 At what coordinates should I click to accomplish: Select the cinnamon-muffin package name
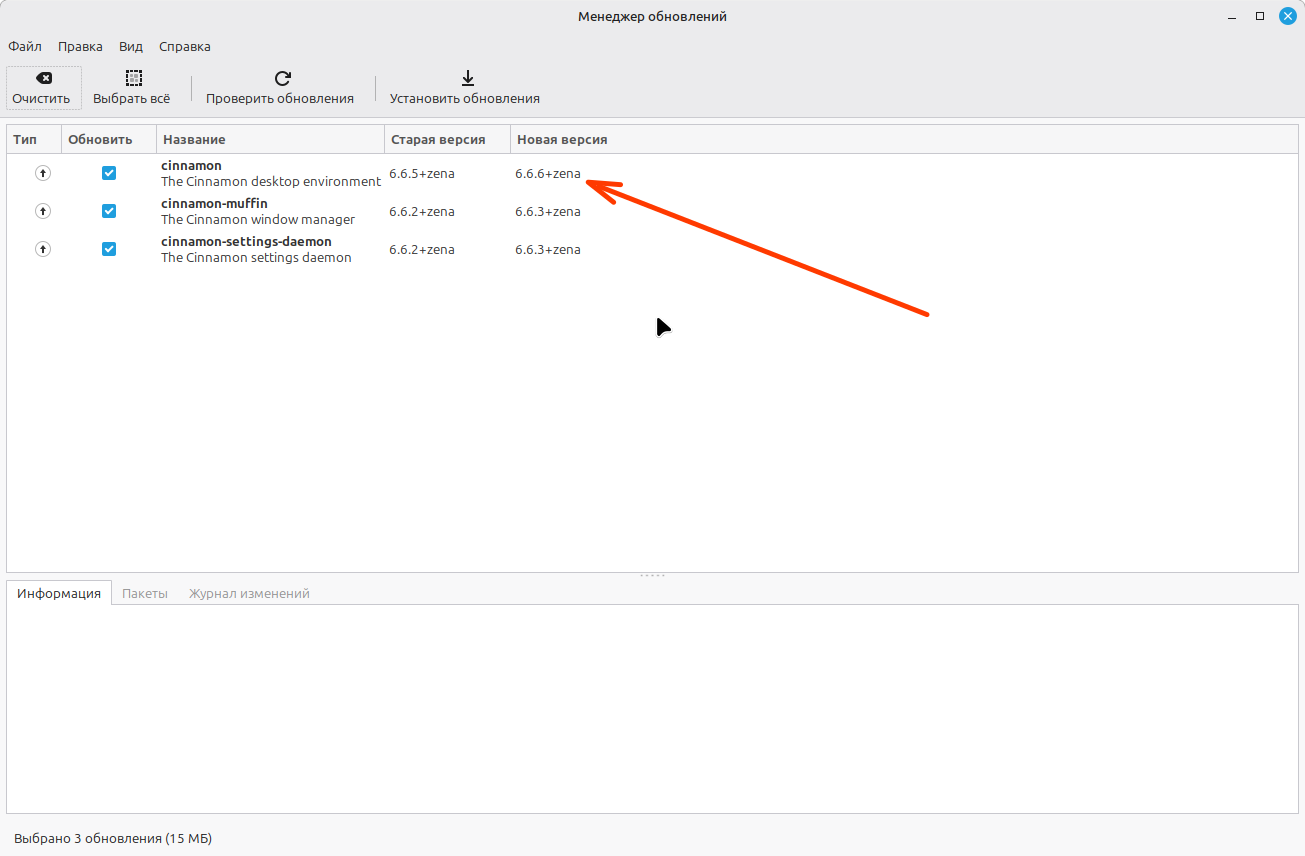tap(214, 203)
